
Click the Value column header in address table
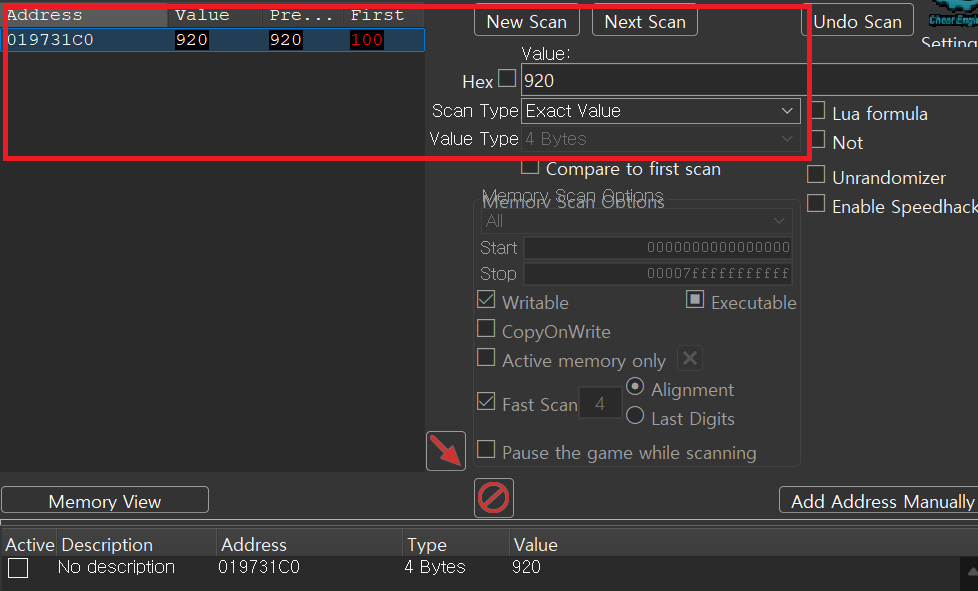click(x=535, y=545)
